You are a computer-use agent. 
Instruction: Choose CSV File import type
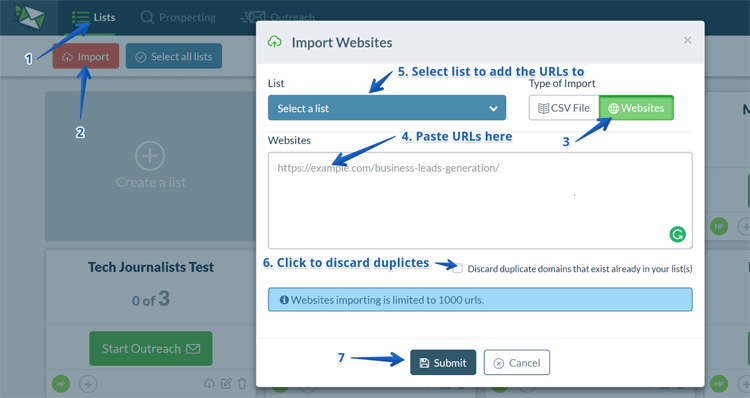[564, 108]
